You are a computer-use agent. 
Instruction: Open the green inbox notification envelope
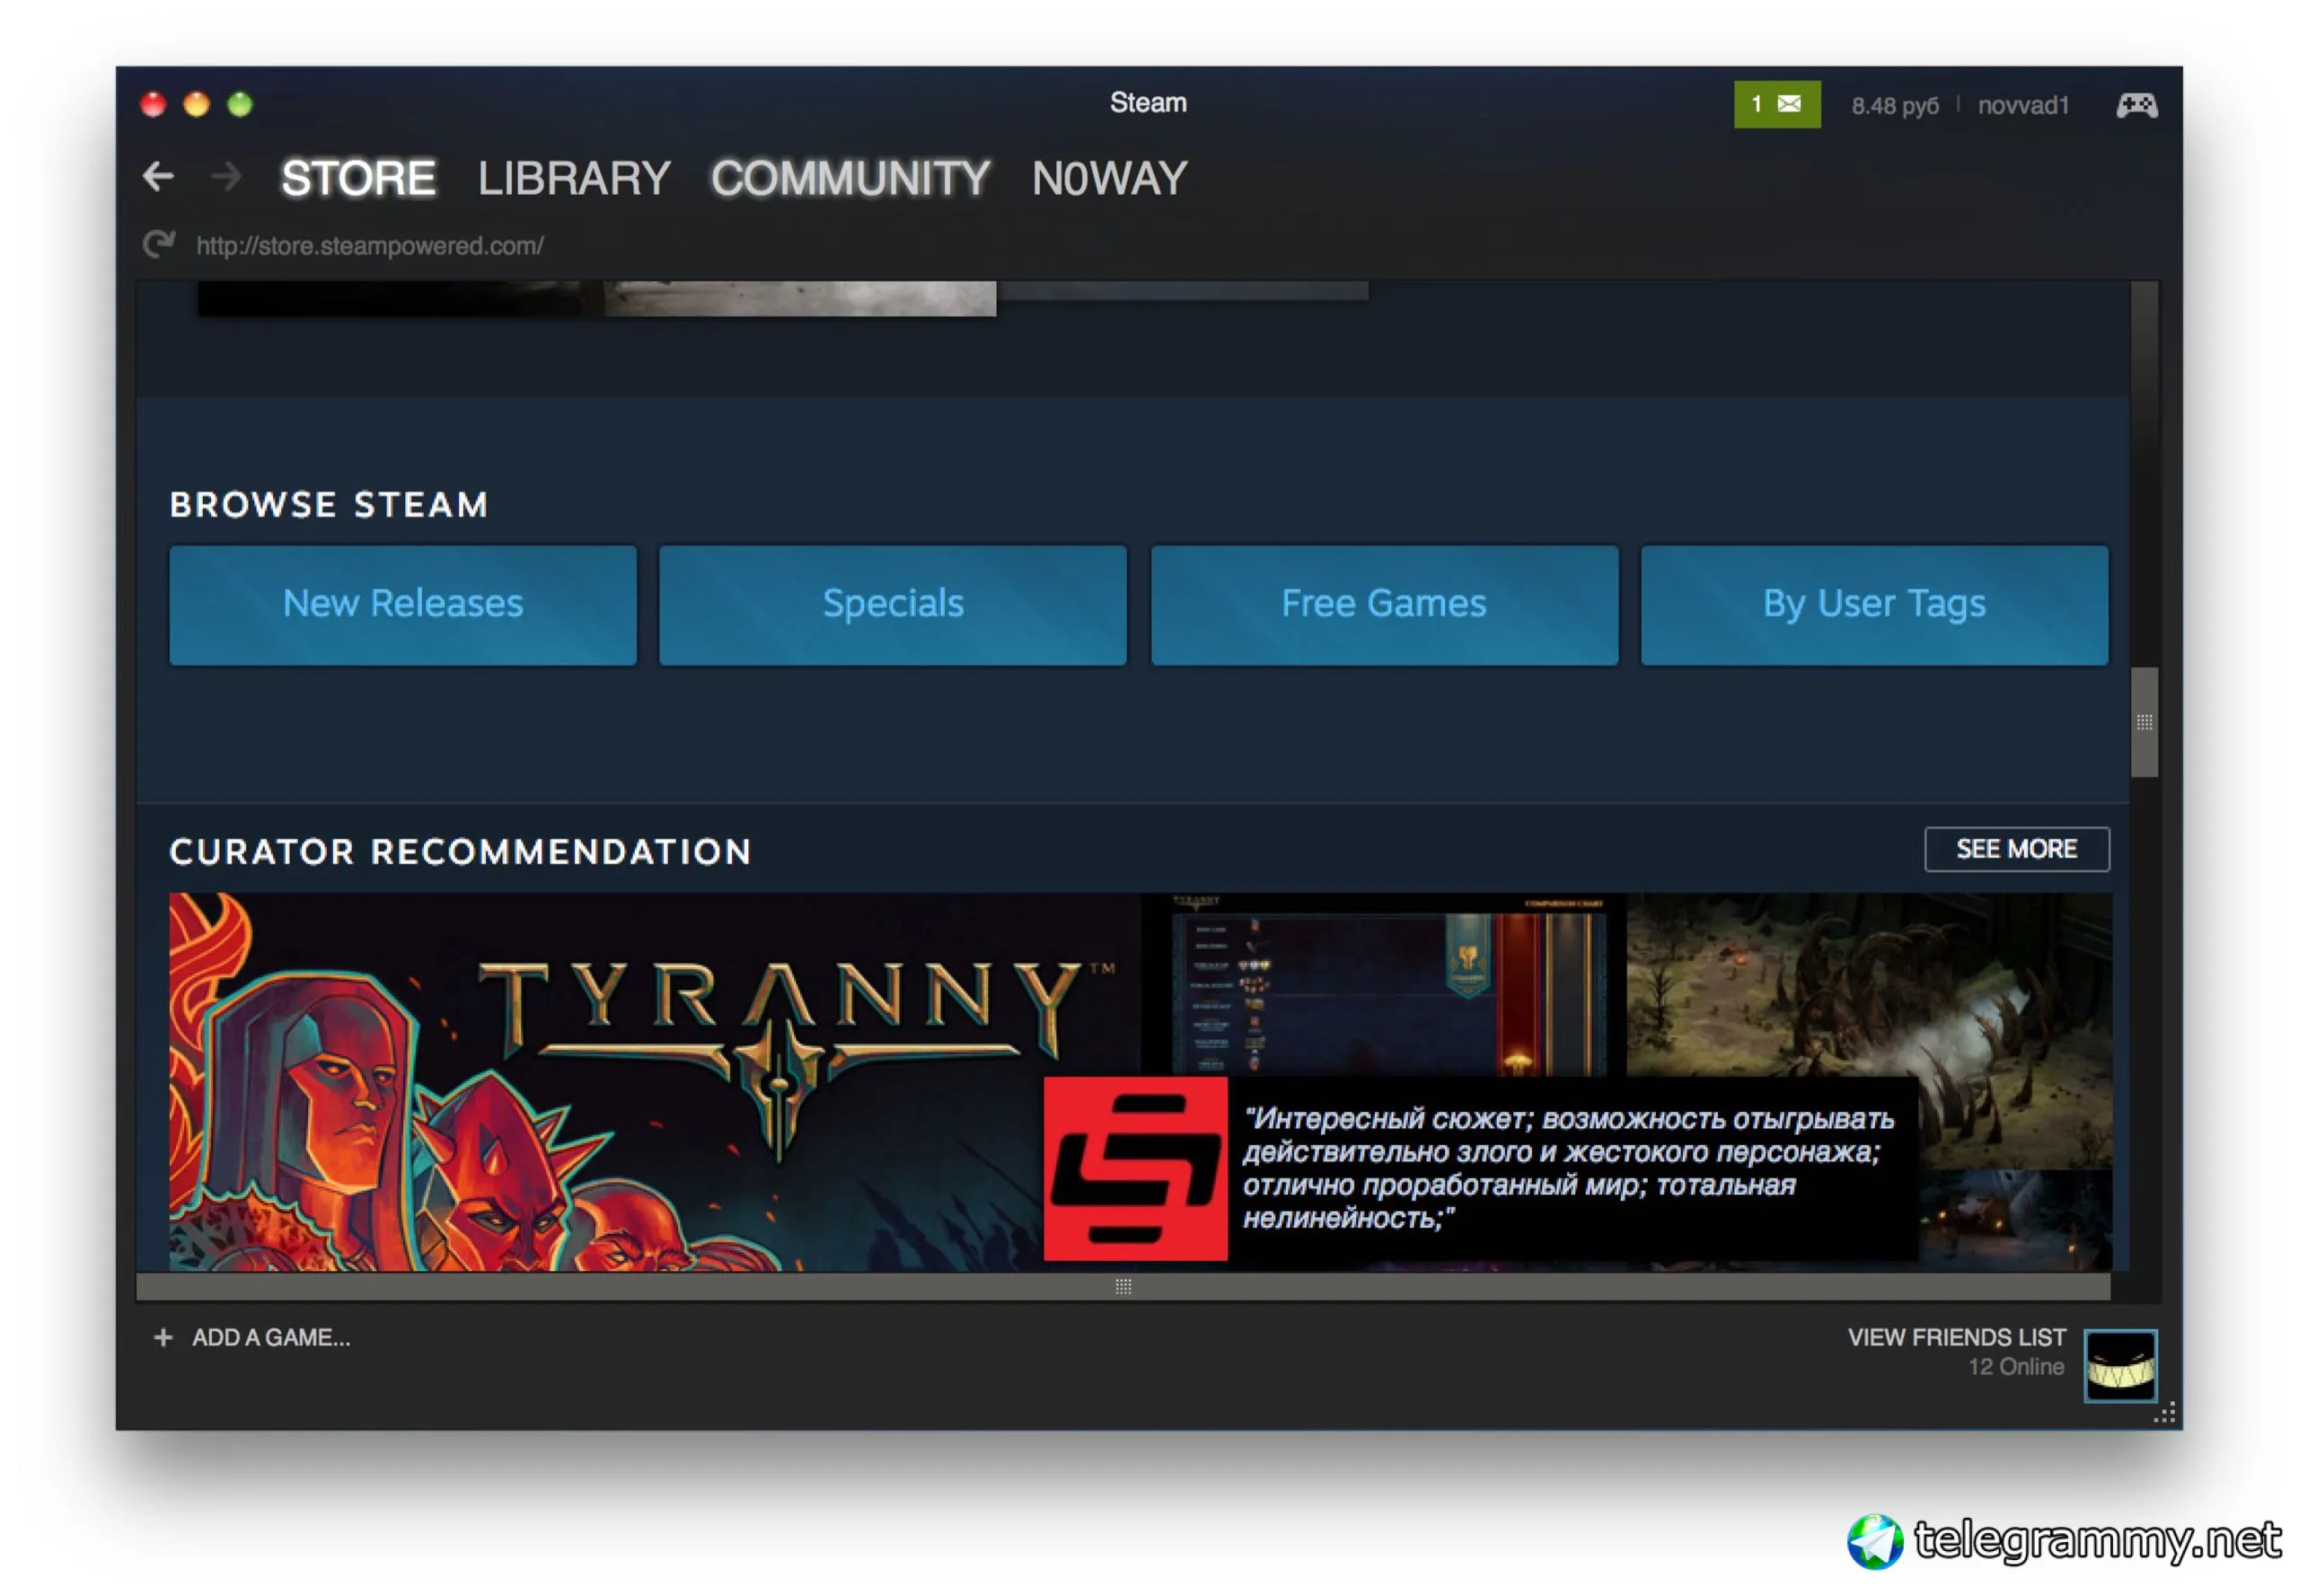pos(1776,104)
